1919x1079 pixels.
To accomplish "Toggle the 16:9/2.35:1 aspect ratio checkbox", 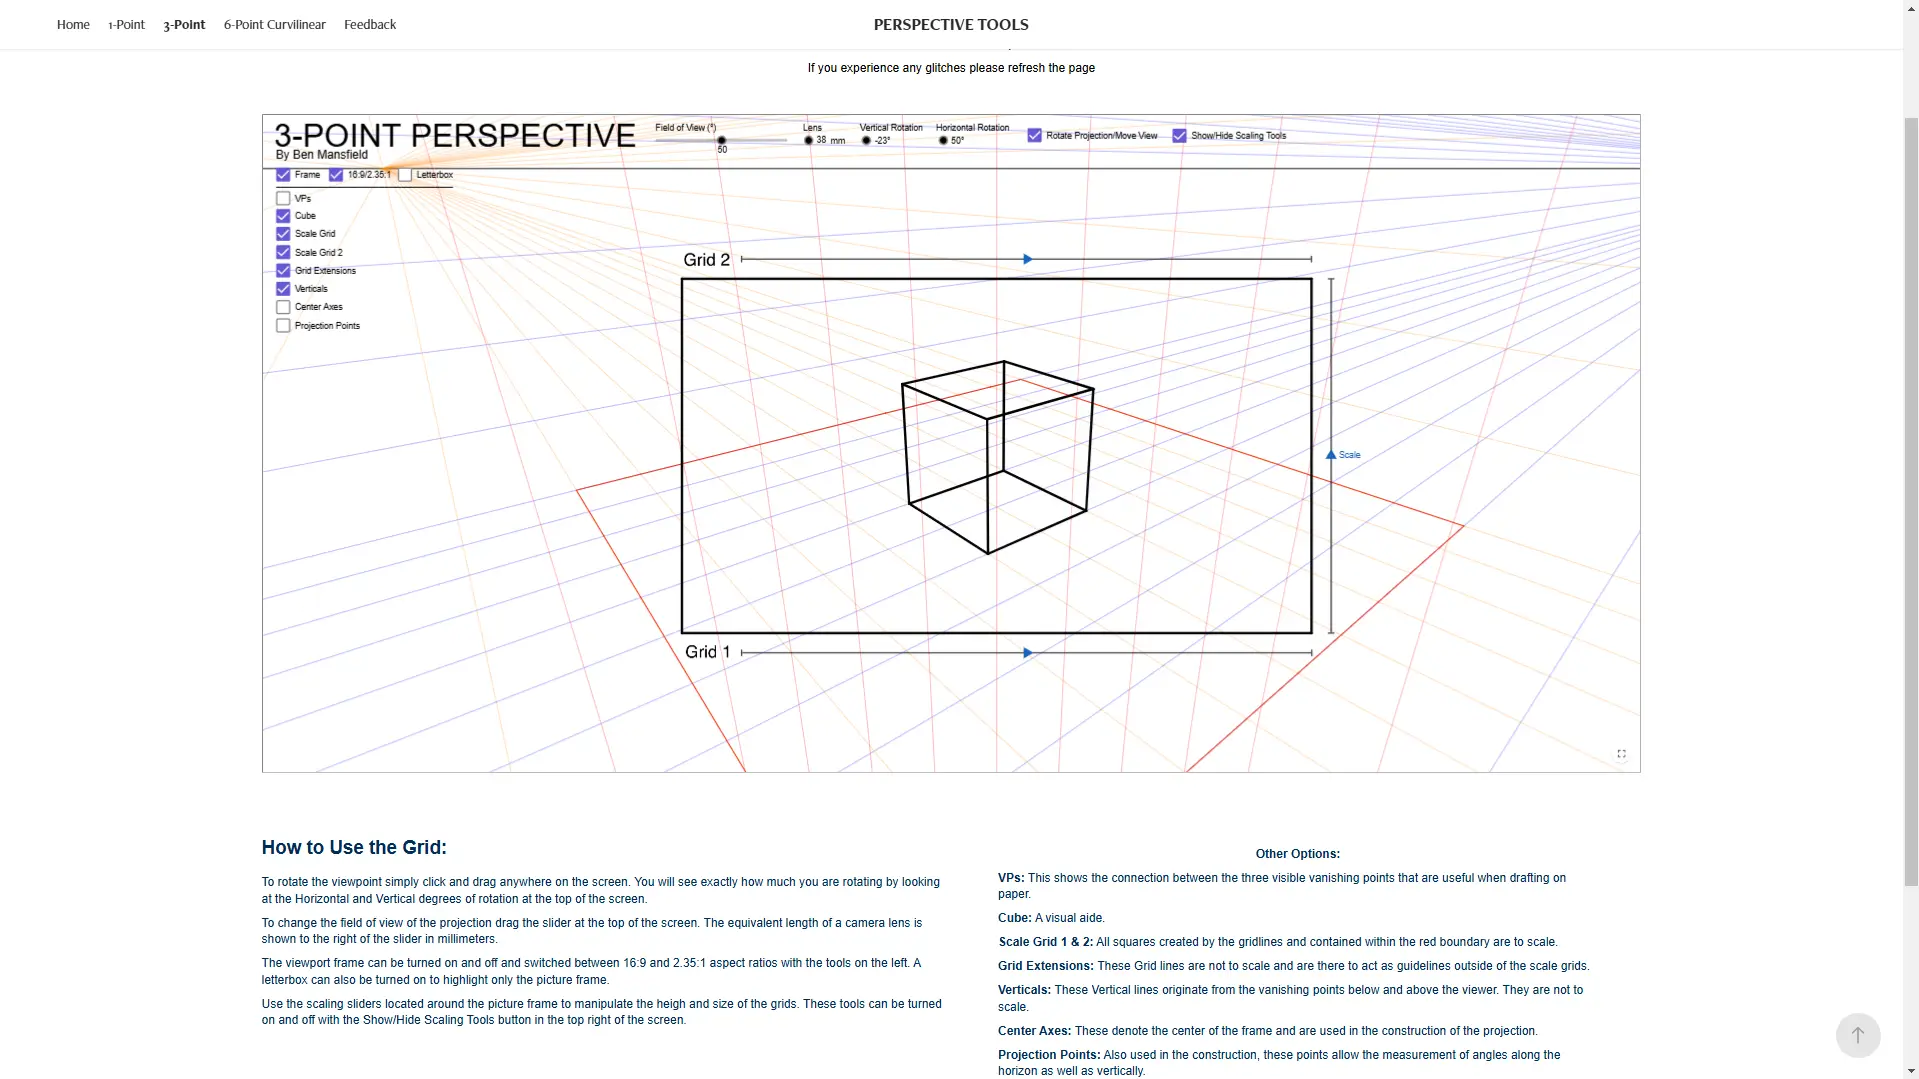I will (x=336, y=175).
